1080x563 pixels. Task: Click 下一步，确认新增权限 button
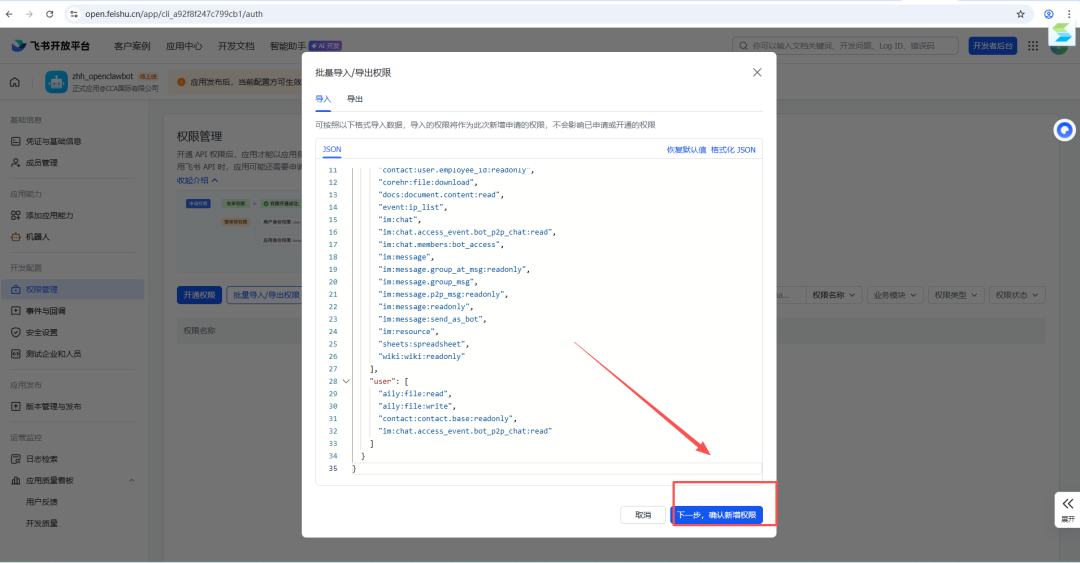(716, 515)
